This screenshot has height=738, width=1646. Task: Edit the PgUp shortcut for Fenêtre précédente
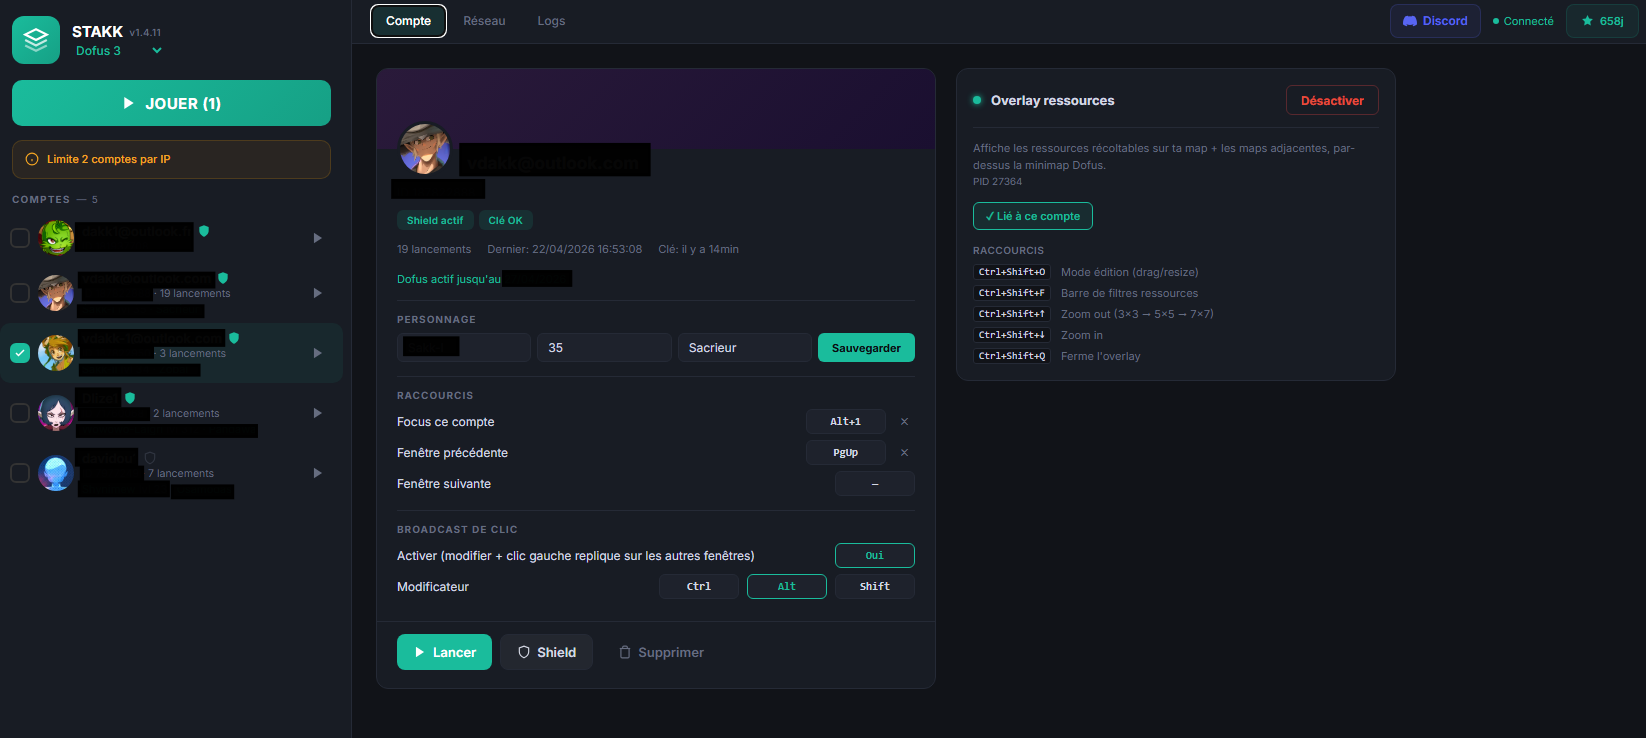[x=846, y=453]
